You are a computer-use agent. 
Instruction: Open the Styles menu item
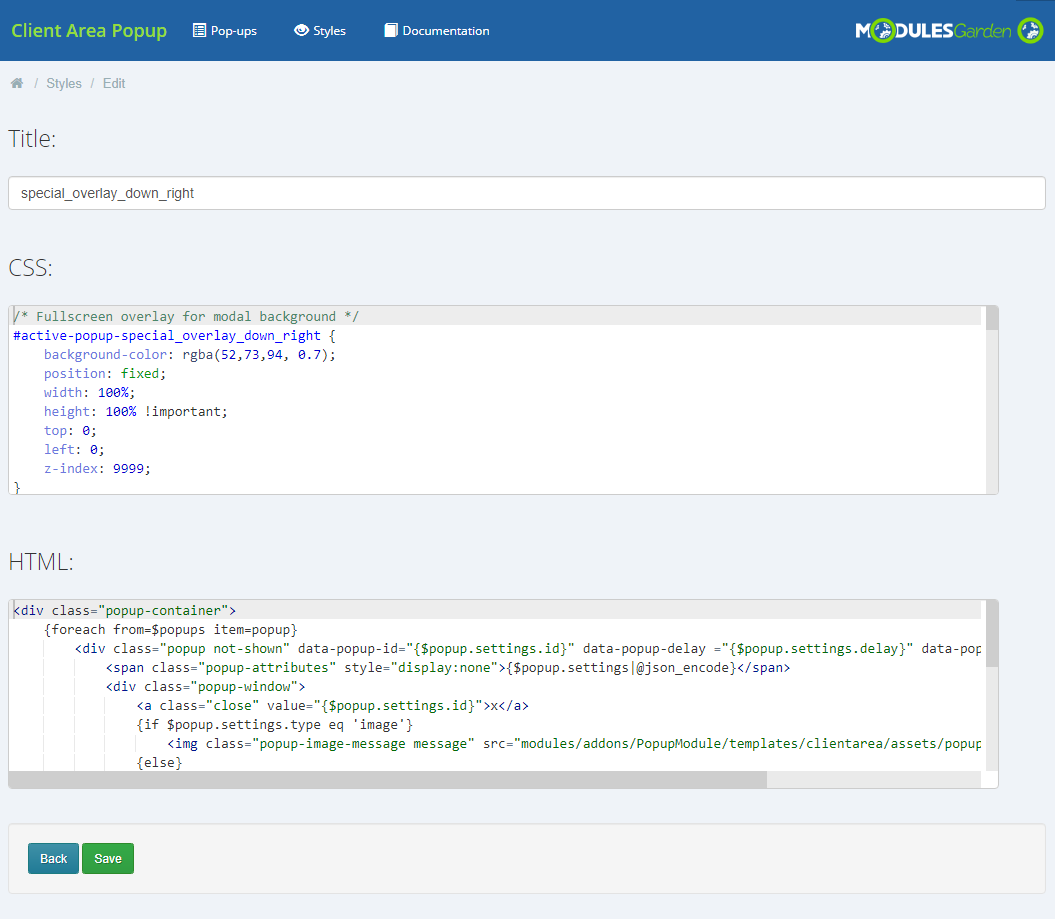320,30
